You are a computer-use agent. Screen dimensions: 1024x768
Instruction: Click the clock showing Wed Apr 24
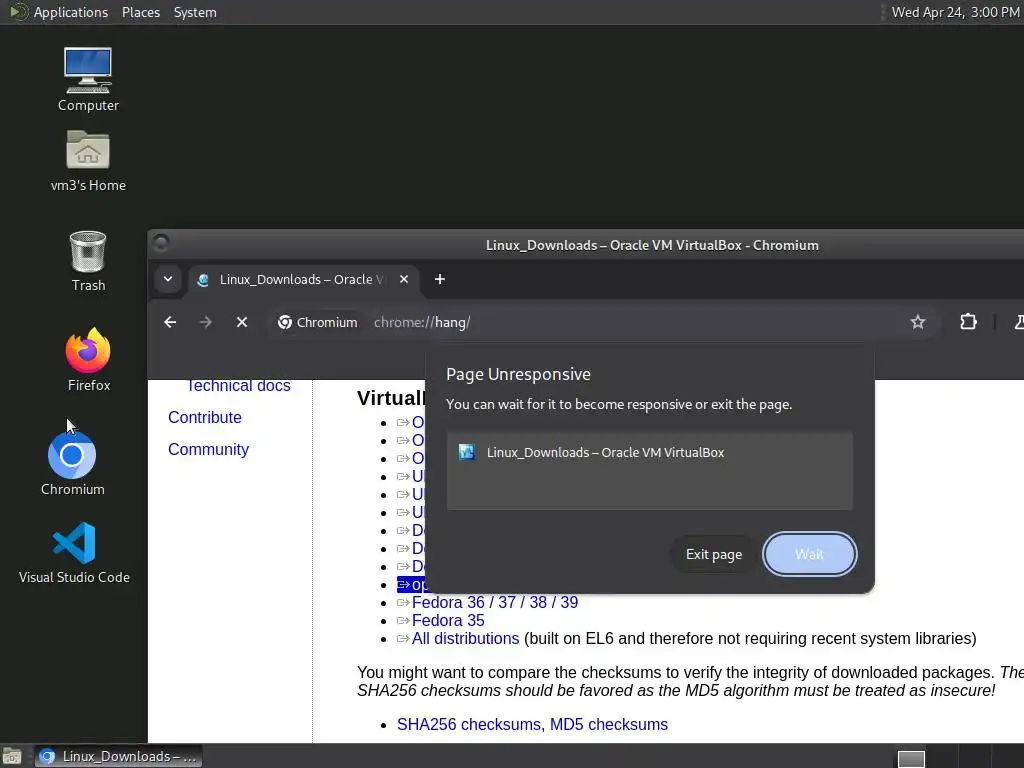pyautogui.click(x=955, y=12)
